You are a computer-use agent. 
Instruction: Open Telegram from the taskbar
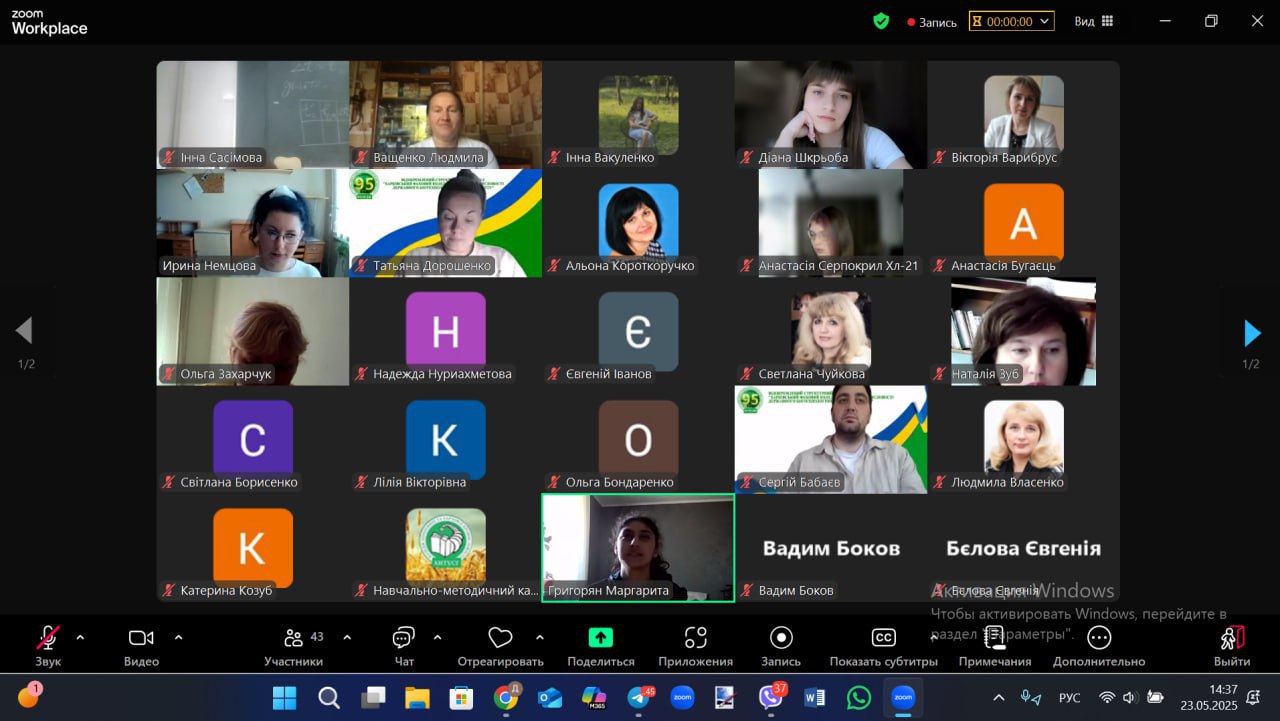pyautogui.click(x=639, y=697)
